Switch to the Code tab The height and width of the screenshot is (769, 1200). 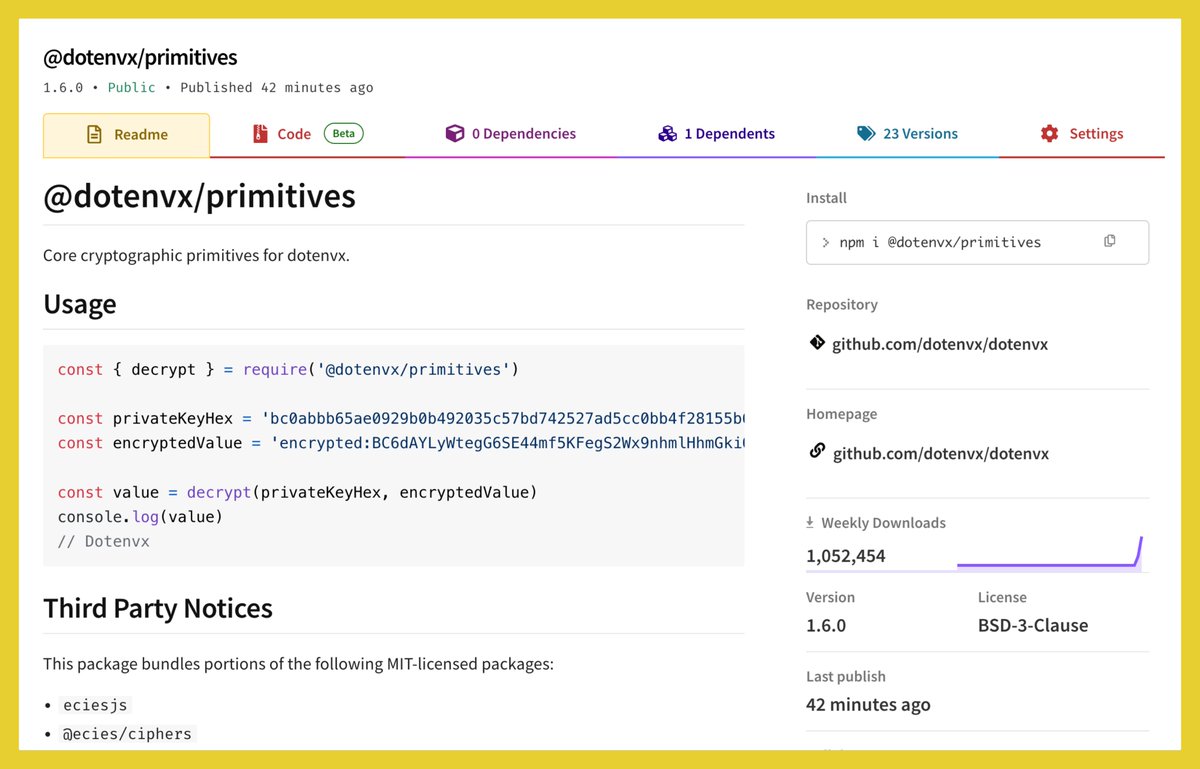(x=307, y=134)
